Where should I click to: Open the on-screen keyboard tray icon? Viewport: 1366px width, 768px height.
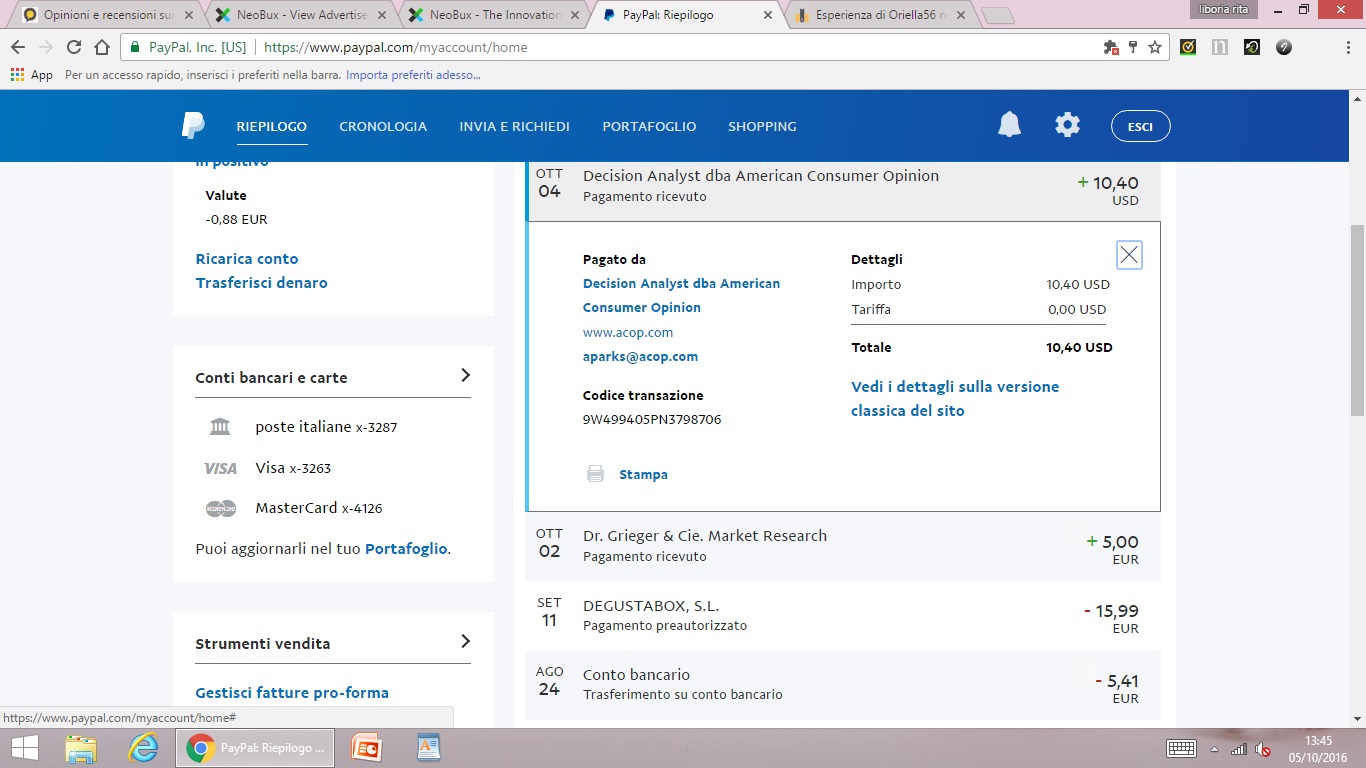coord(1181,748)
